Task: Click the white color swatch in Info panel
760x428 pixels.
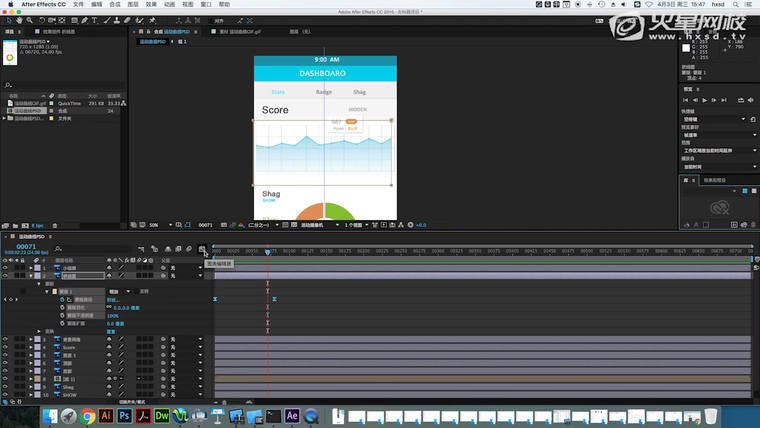Action: point(686,47)
